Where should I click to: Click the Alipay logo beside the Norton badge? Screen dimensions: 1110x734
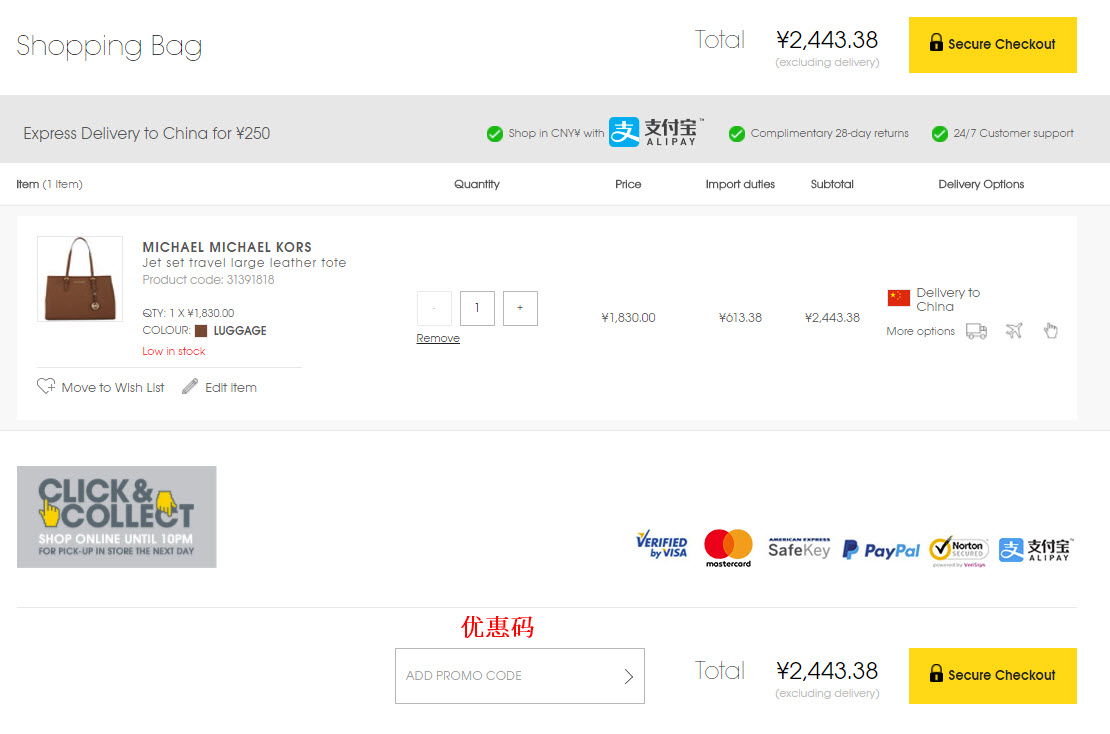(1036, 550)
